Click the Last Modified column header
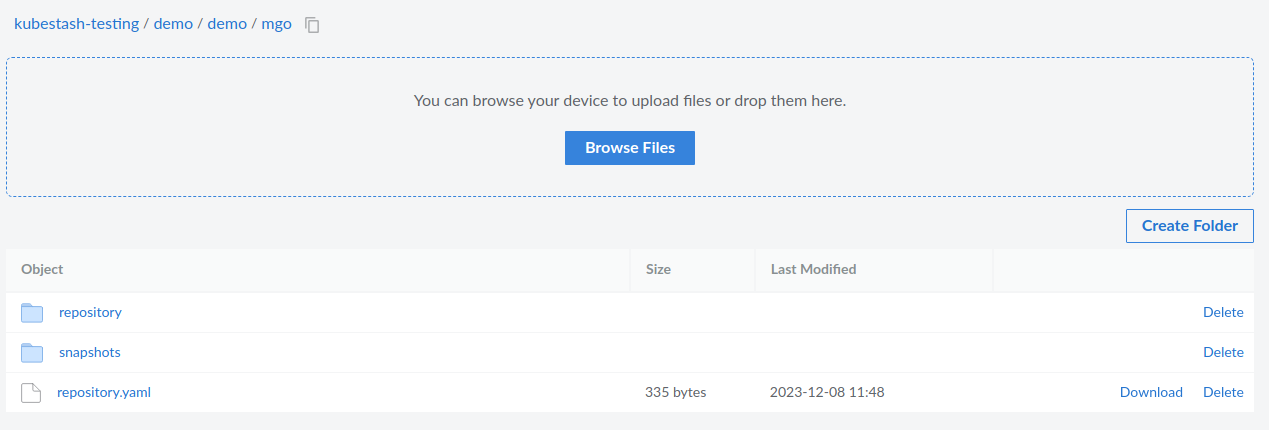The height and width of the screenshot is (430, 1269). tap(813, 269)
